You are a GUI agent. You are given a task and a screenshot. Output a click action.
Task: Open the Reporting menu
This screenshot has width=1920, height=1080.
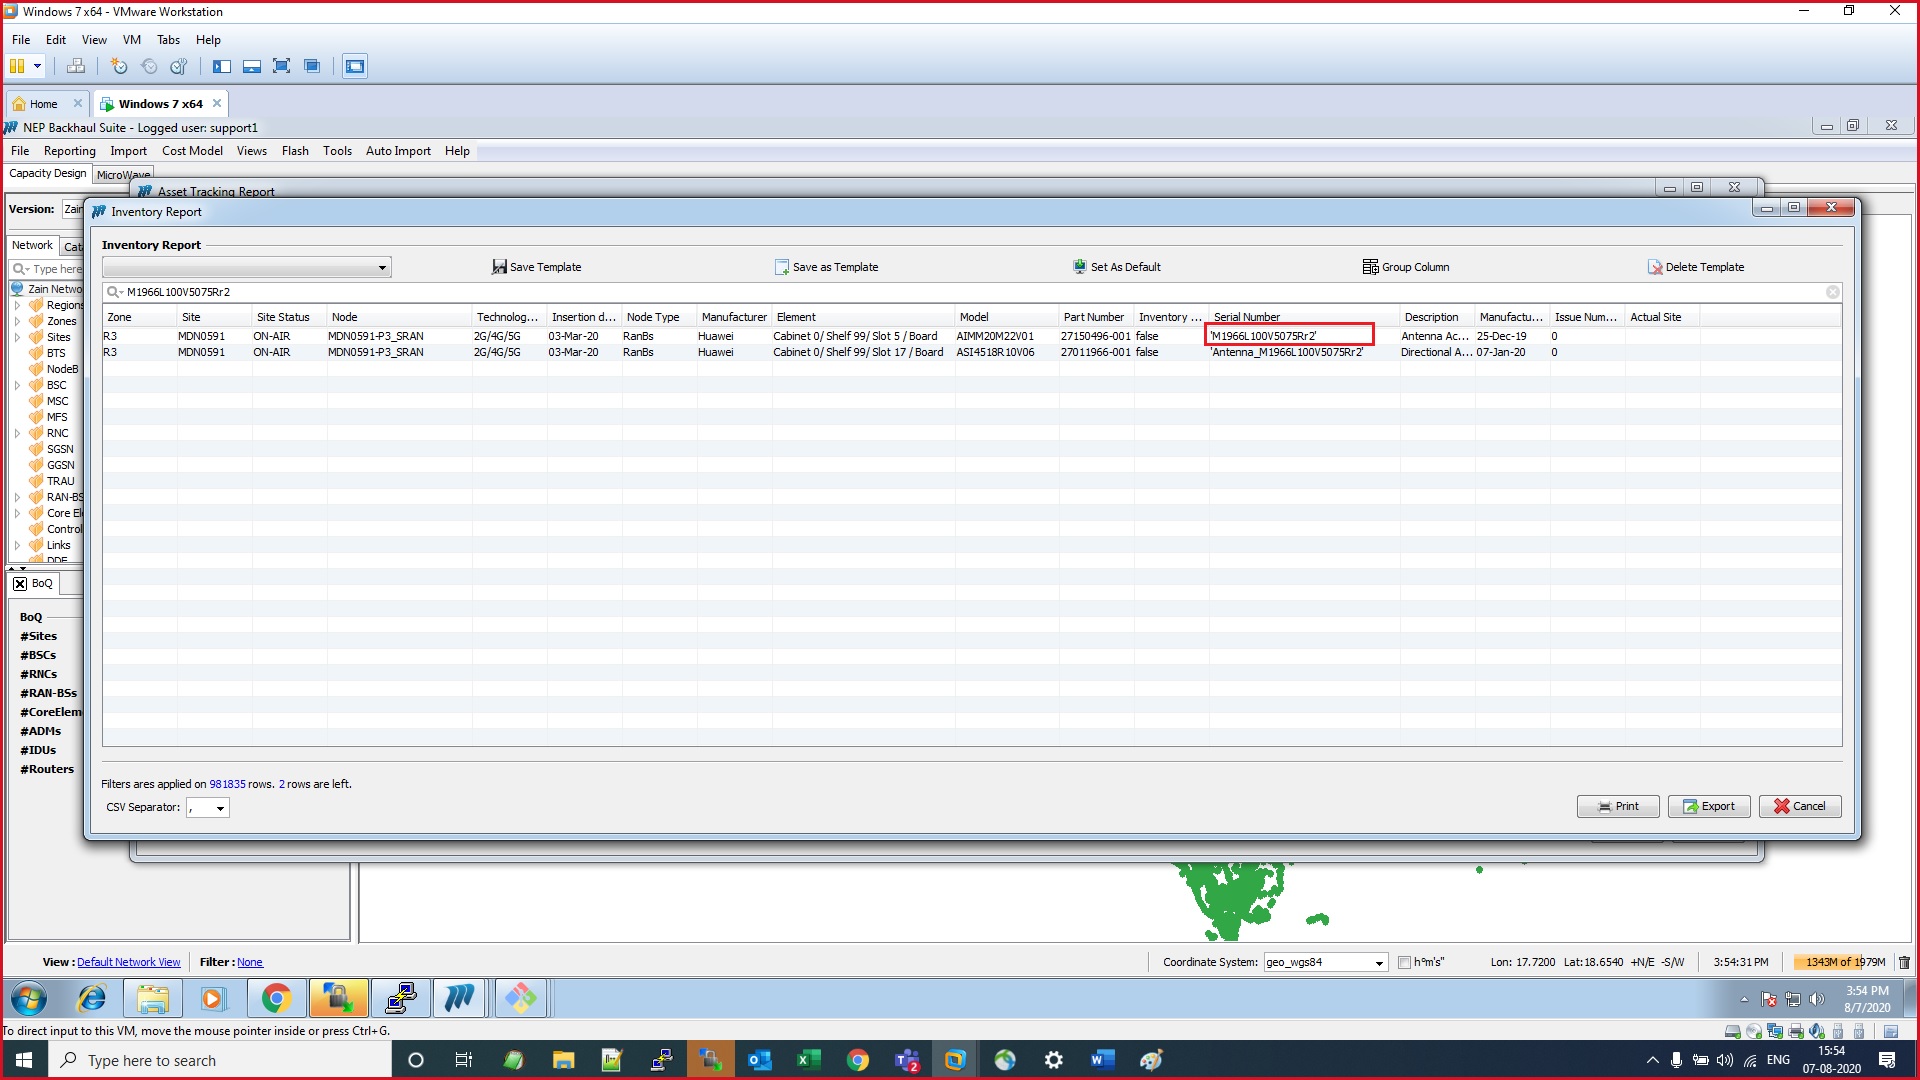click(69, 150)
